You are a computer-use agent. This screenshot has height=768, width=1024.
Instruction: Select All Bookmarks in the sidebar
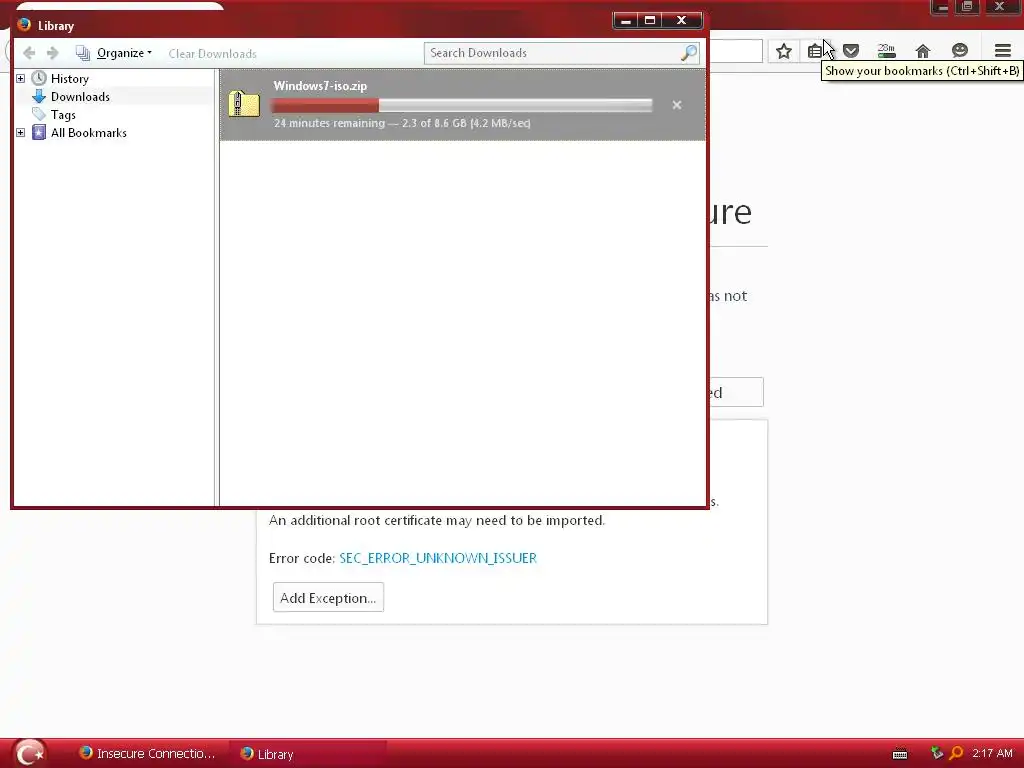click(89, 133)
